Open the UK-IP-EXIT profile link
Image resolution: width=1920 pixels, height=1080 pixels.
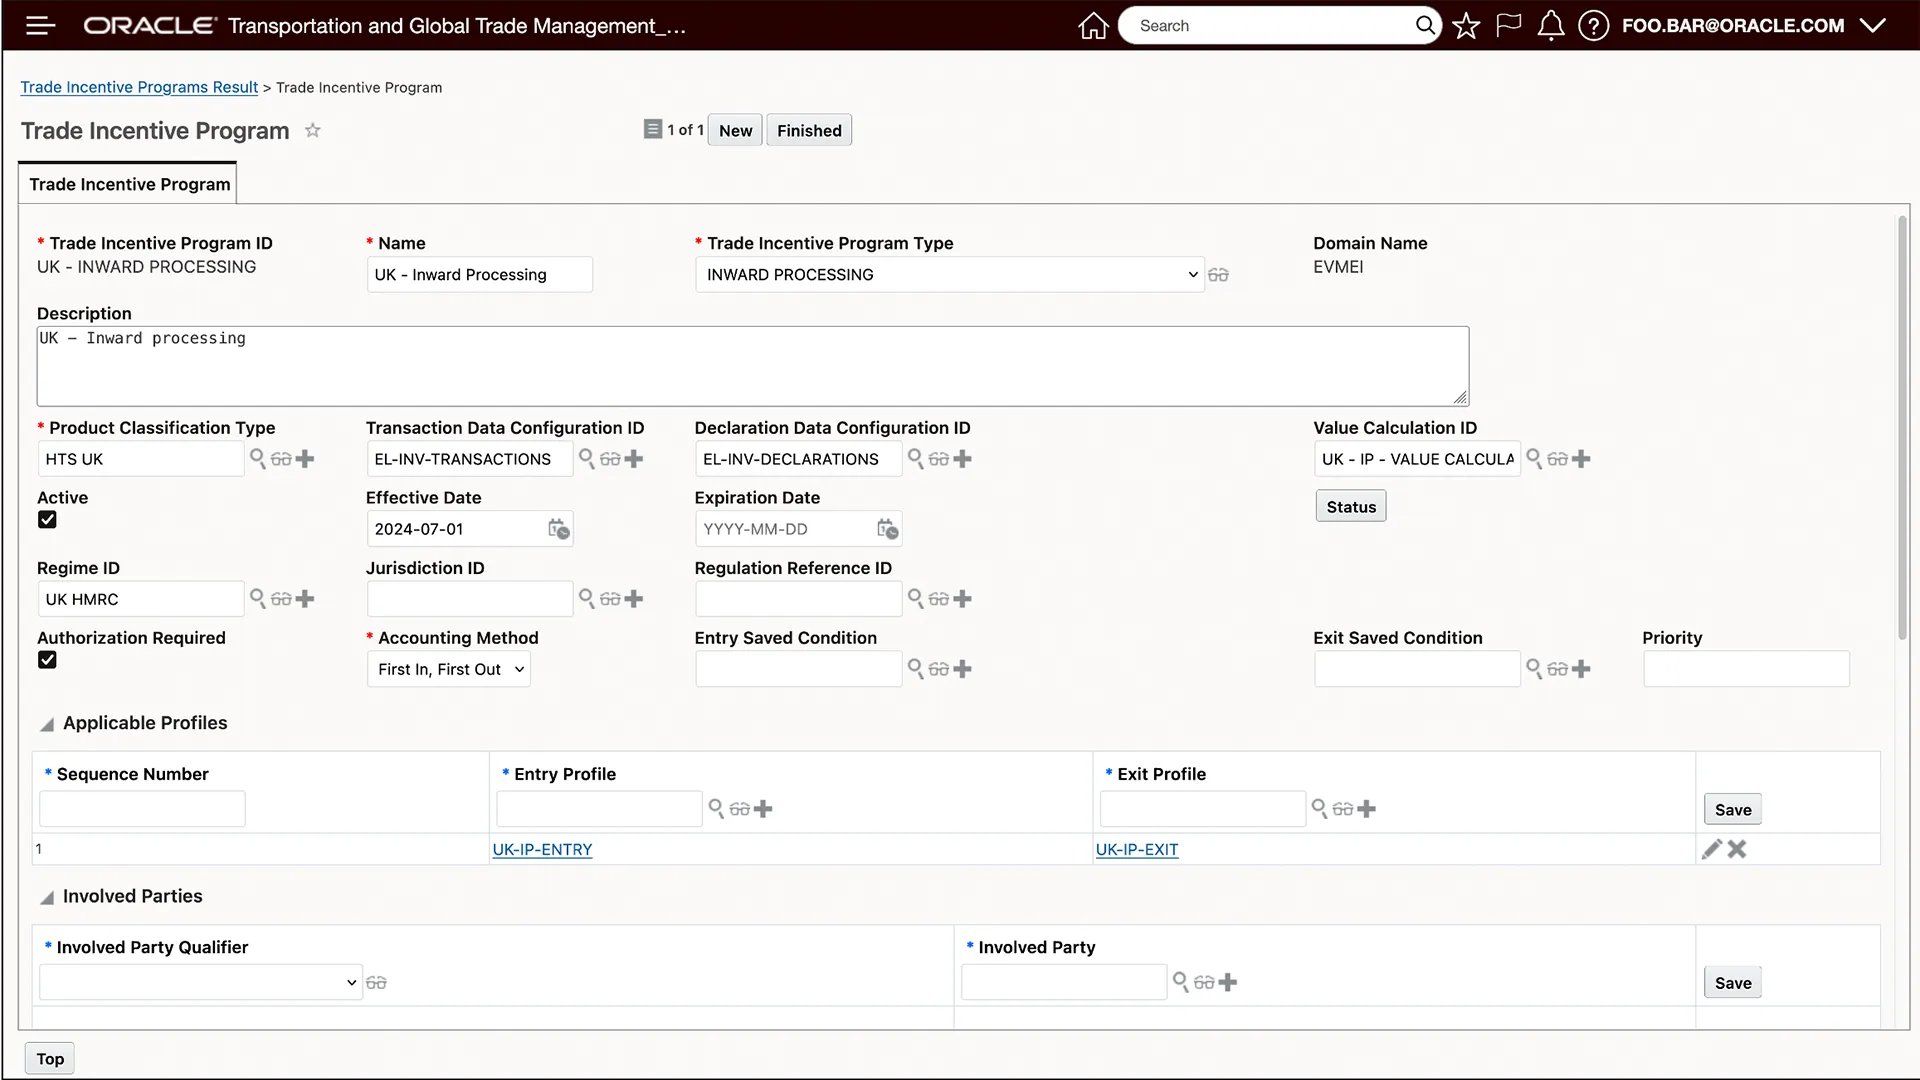point(1136,849)
